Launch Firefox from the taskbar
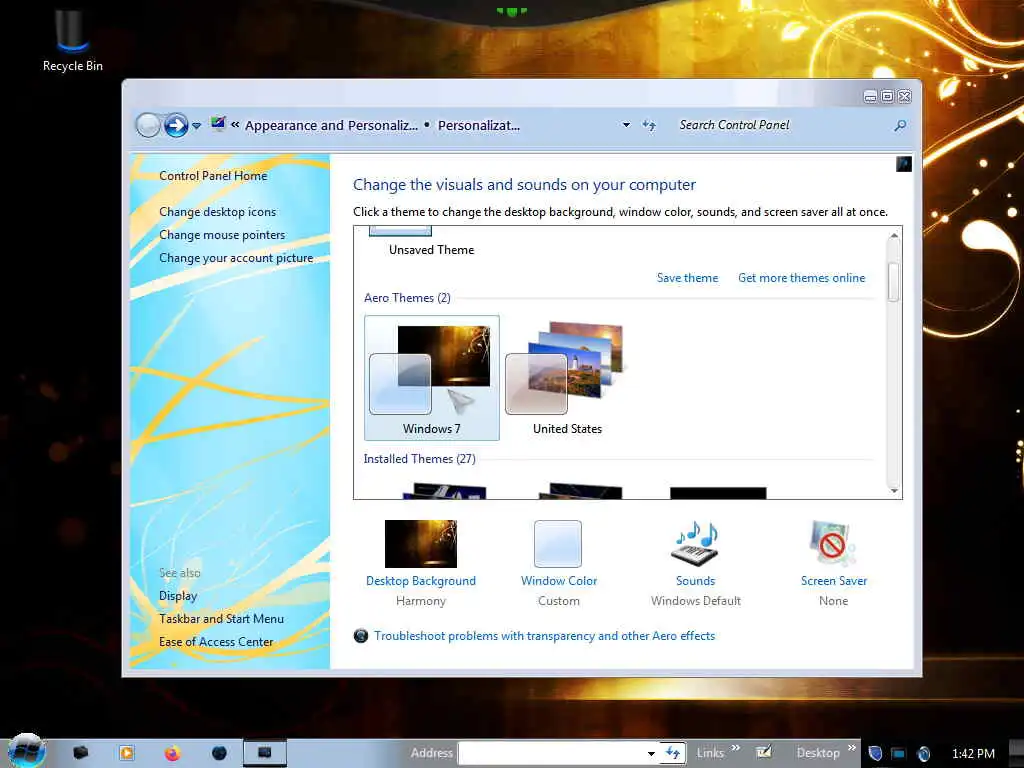Screen dimensions: 1024x768 tap(172, 753)
